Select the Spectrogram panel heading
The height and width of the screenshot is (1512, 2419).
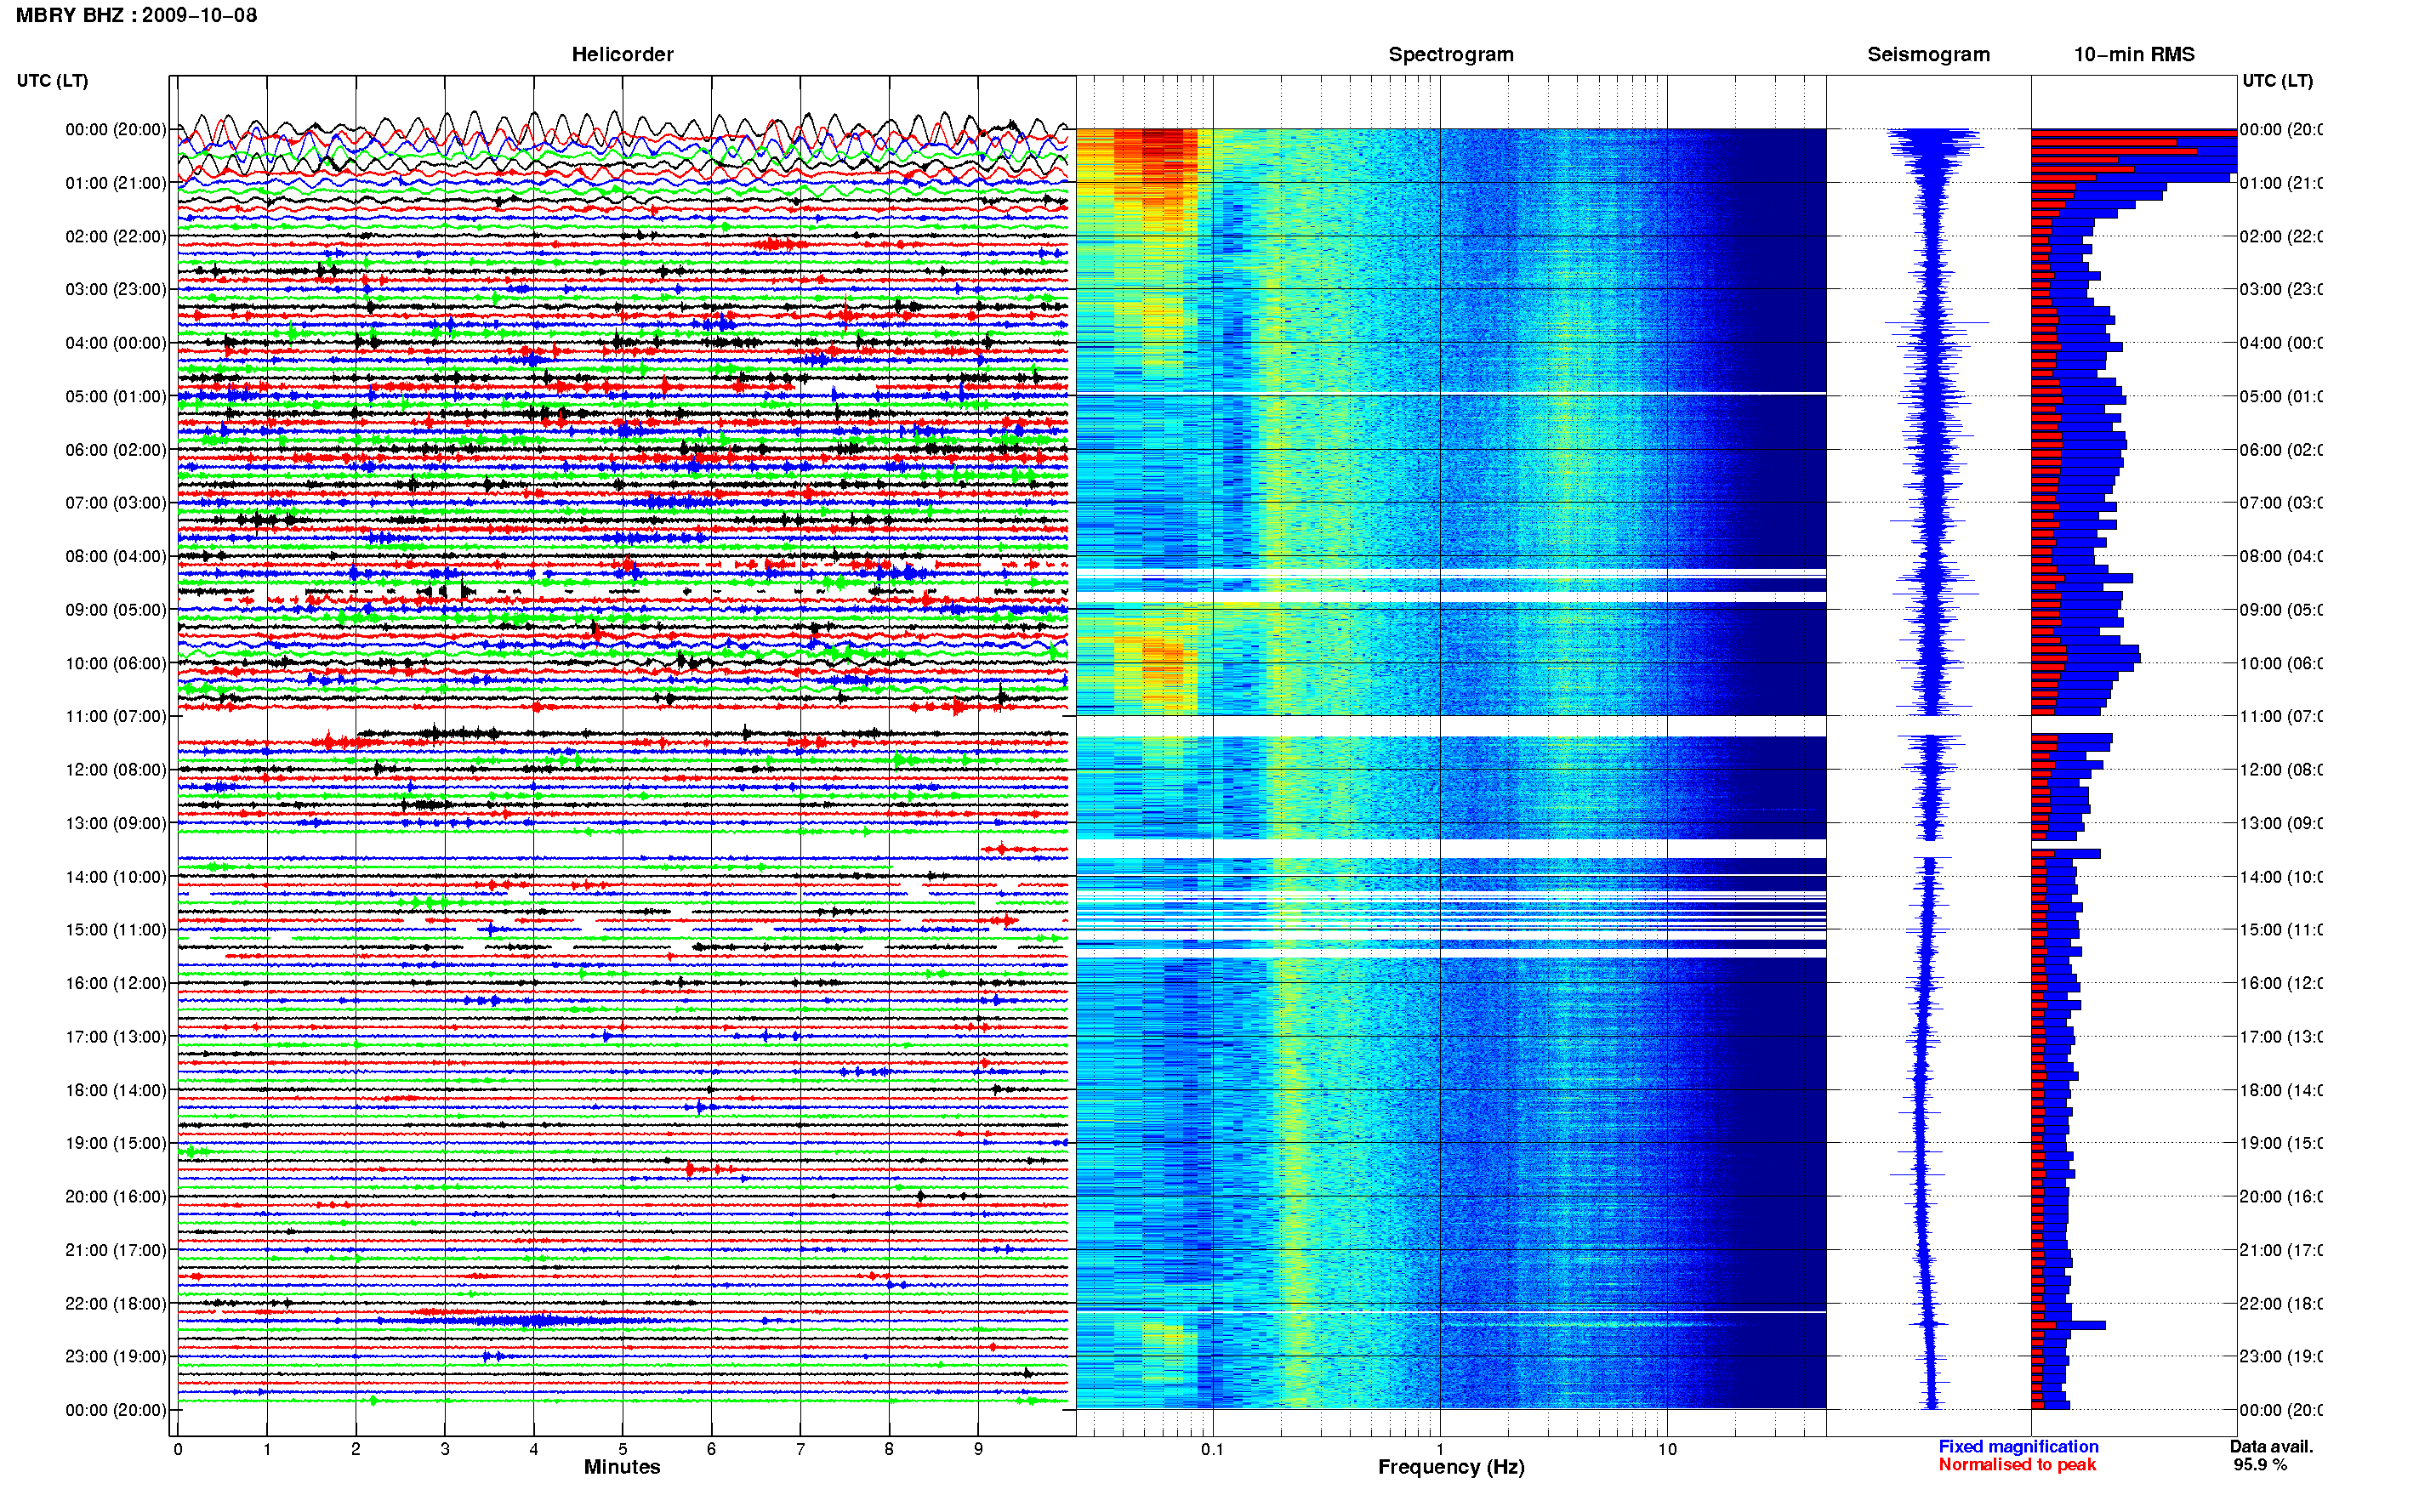pyautogui.click(x=1450, y=54)
